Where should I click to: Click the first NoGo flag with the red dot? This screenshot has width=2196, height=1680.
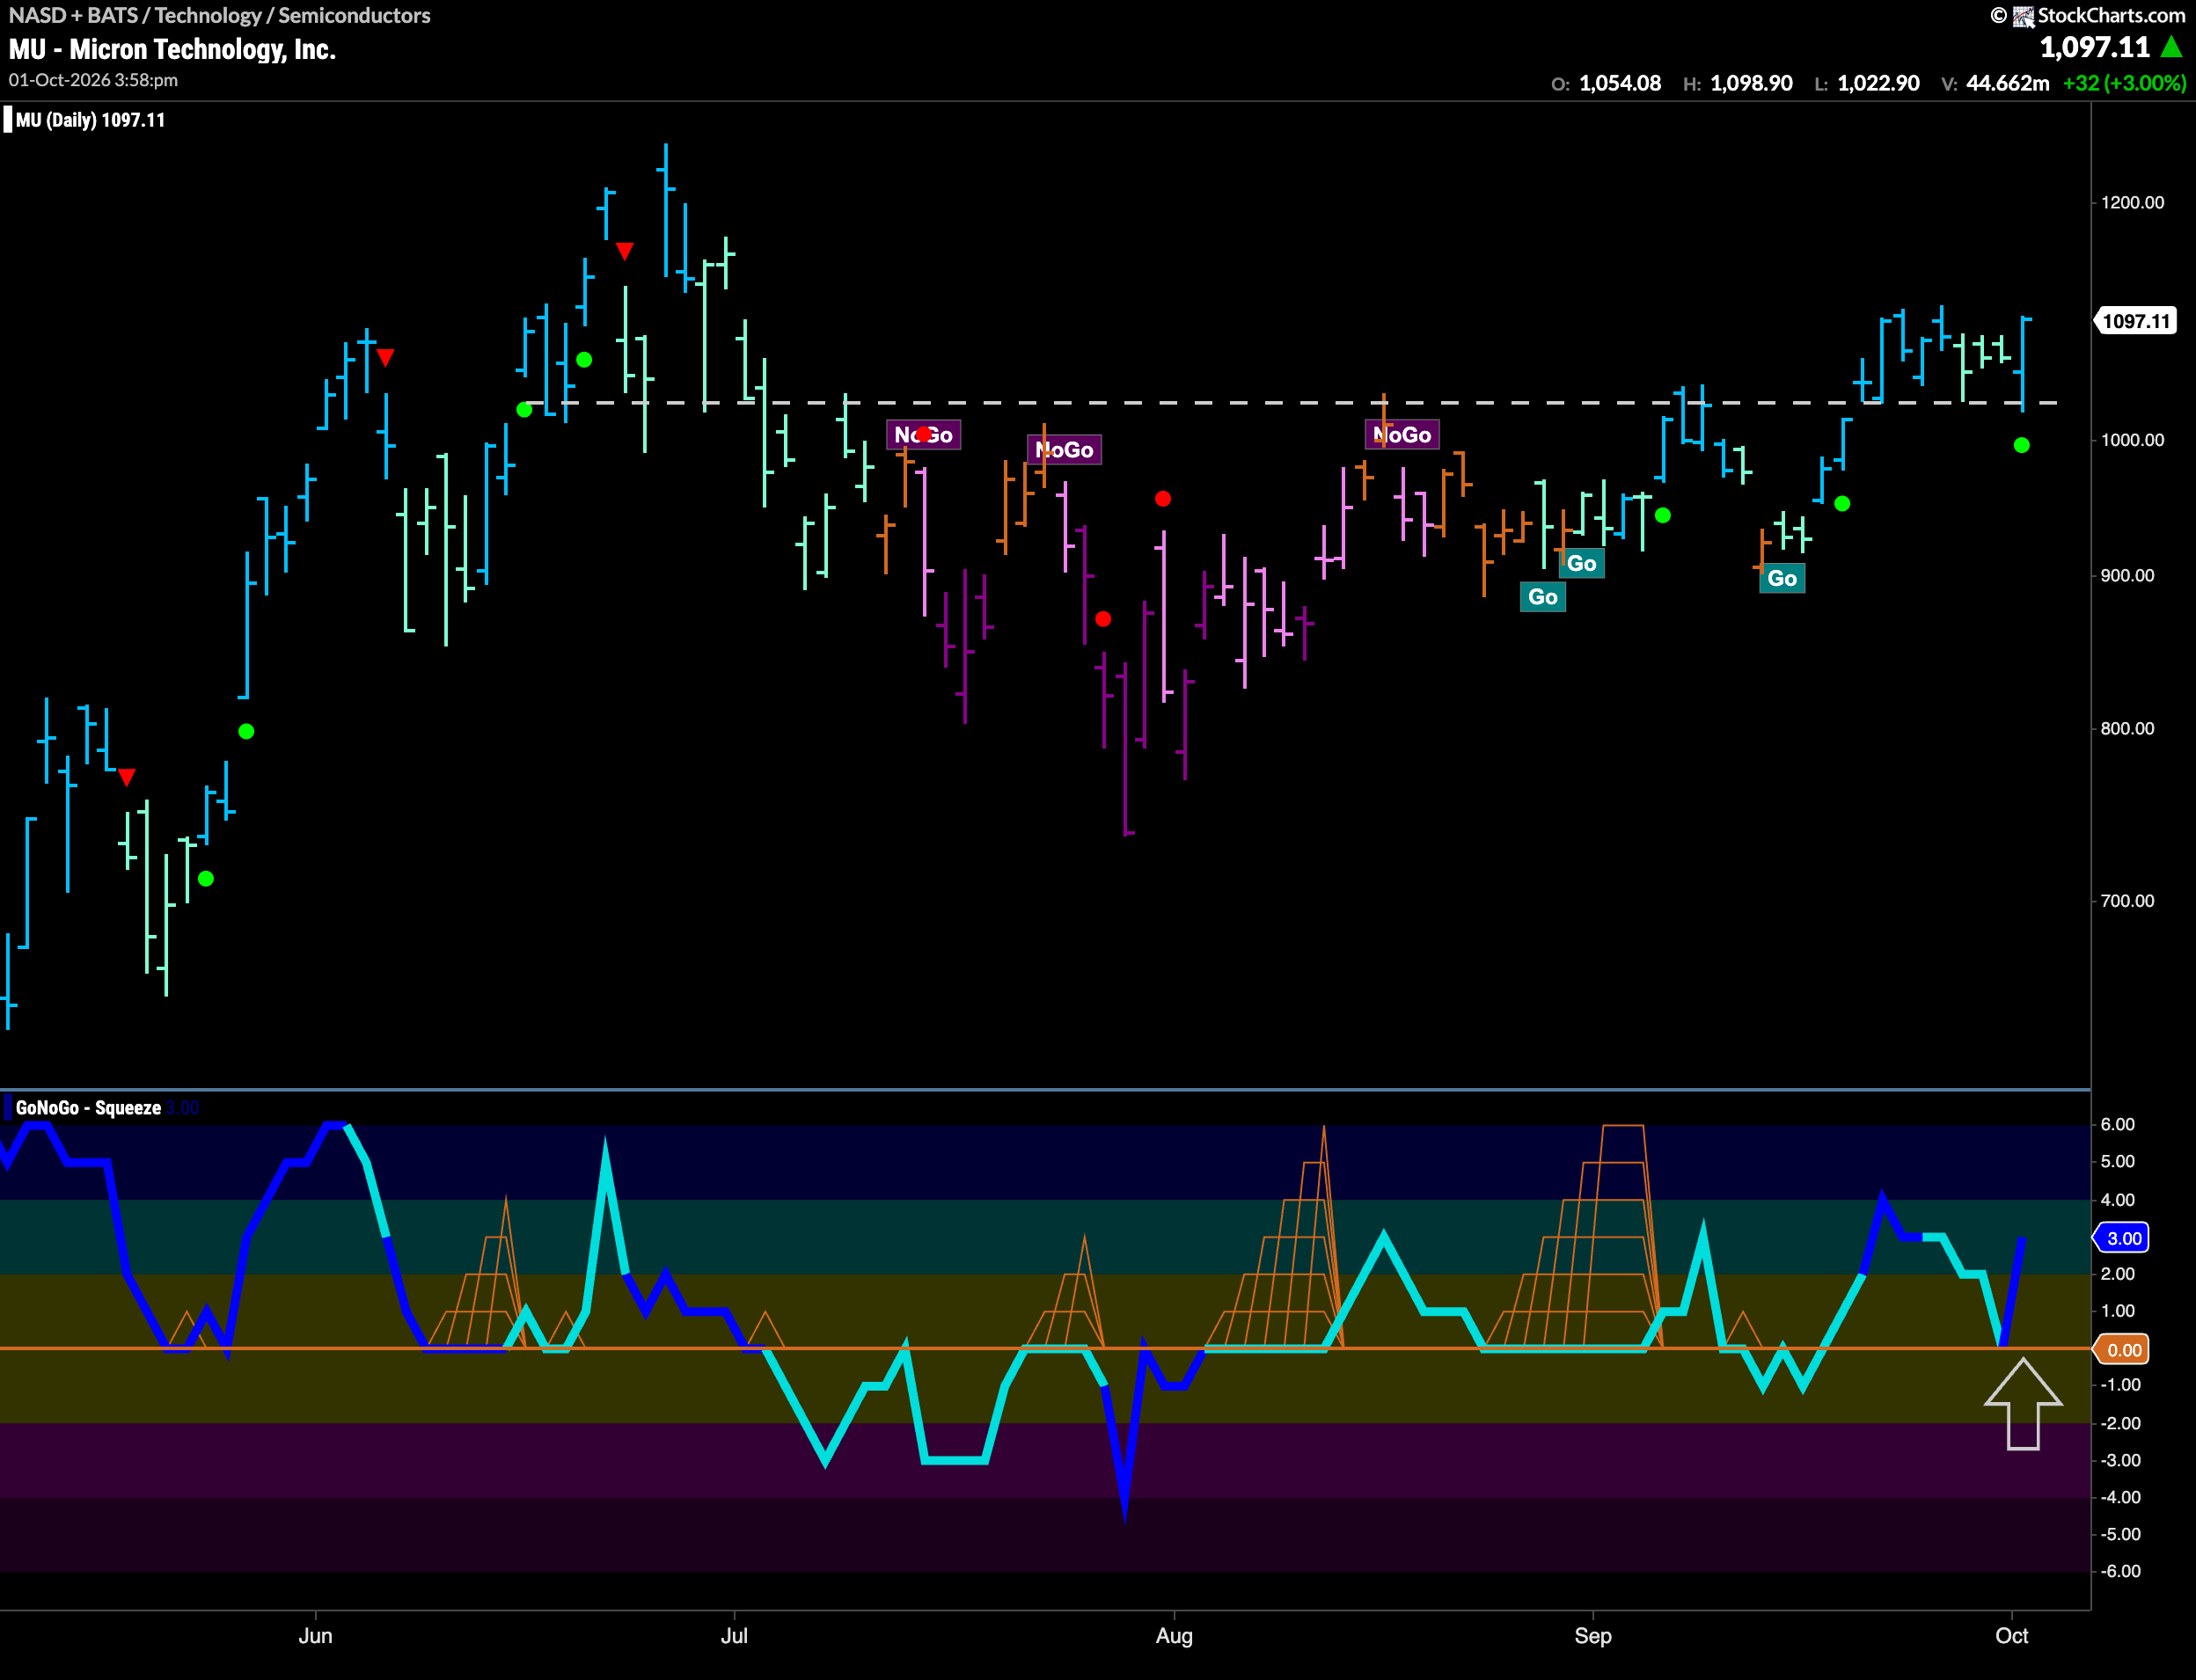(x=923, y=434)
